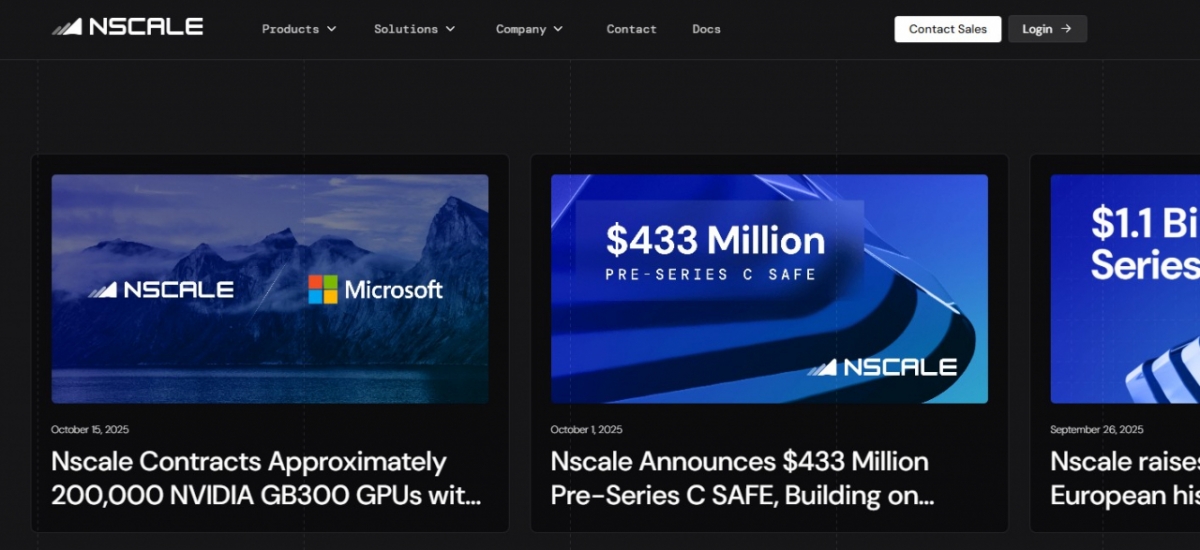
Task: Open the article about 200,000 NVIDIA GB300 GPUs
Action: click(x=265, y=478)
